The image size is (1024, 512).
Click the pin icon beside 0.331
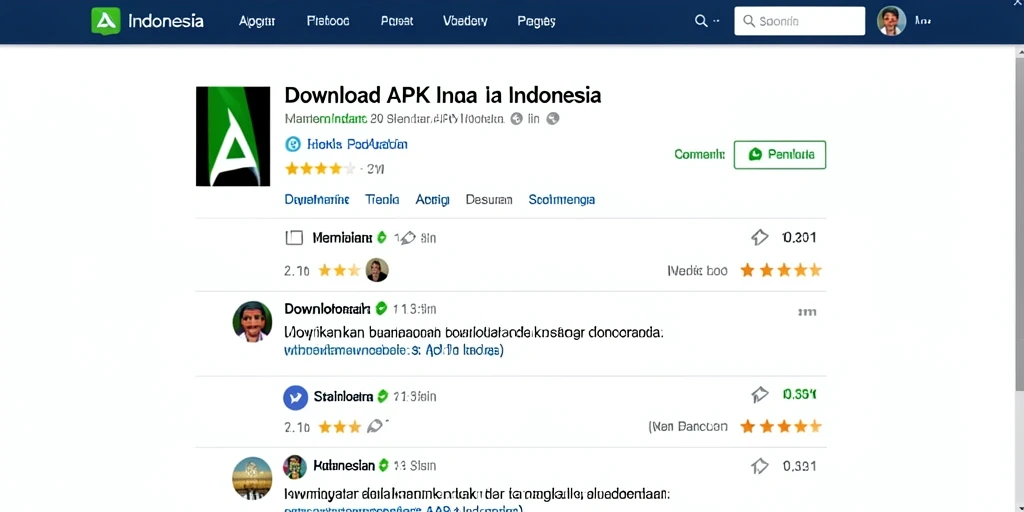coord(760,466)
